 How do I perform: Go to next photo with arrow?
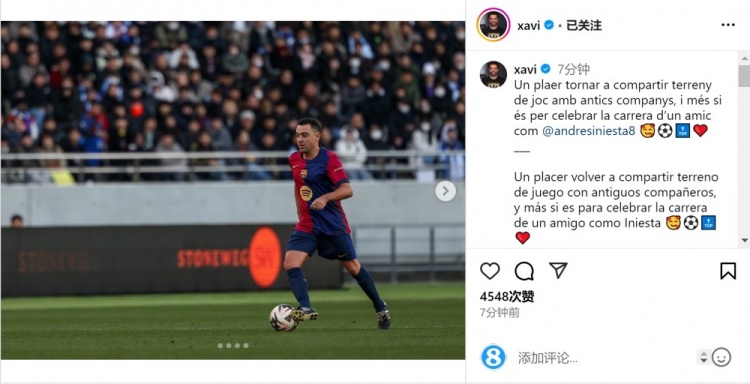(x=445, y=191)
